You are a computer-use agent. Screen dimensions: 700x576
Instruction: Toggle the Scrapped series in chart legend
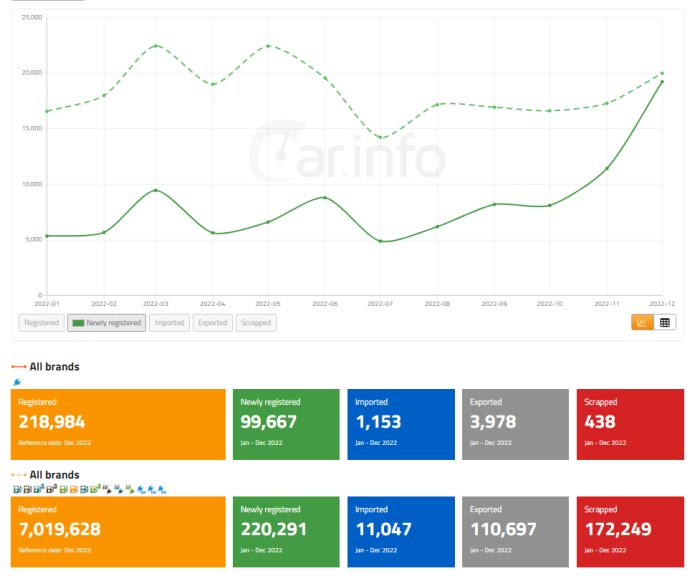click(256, 323)
